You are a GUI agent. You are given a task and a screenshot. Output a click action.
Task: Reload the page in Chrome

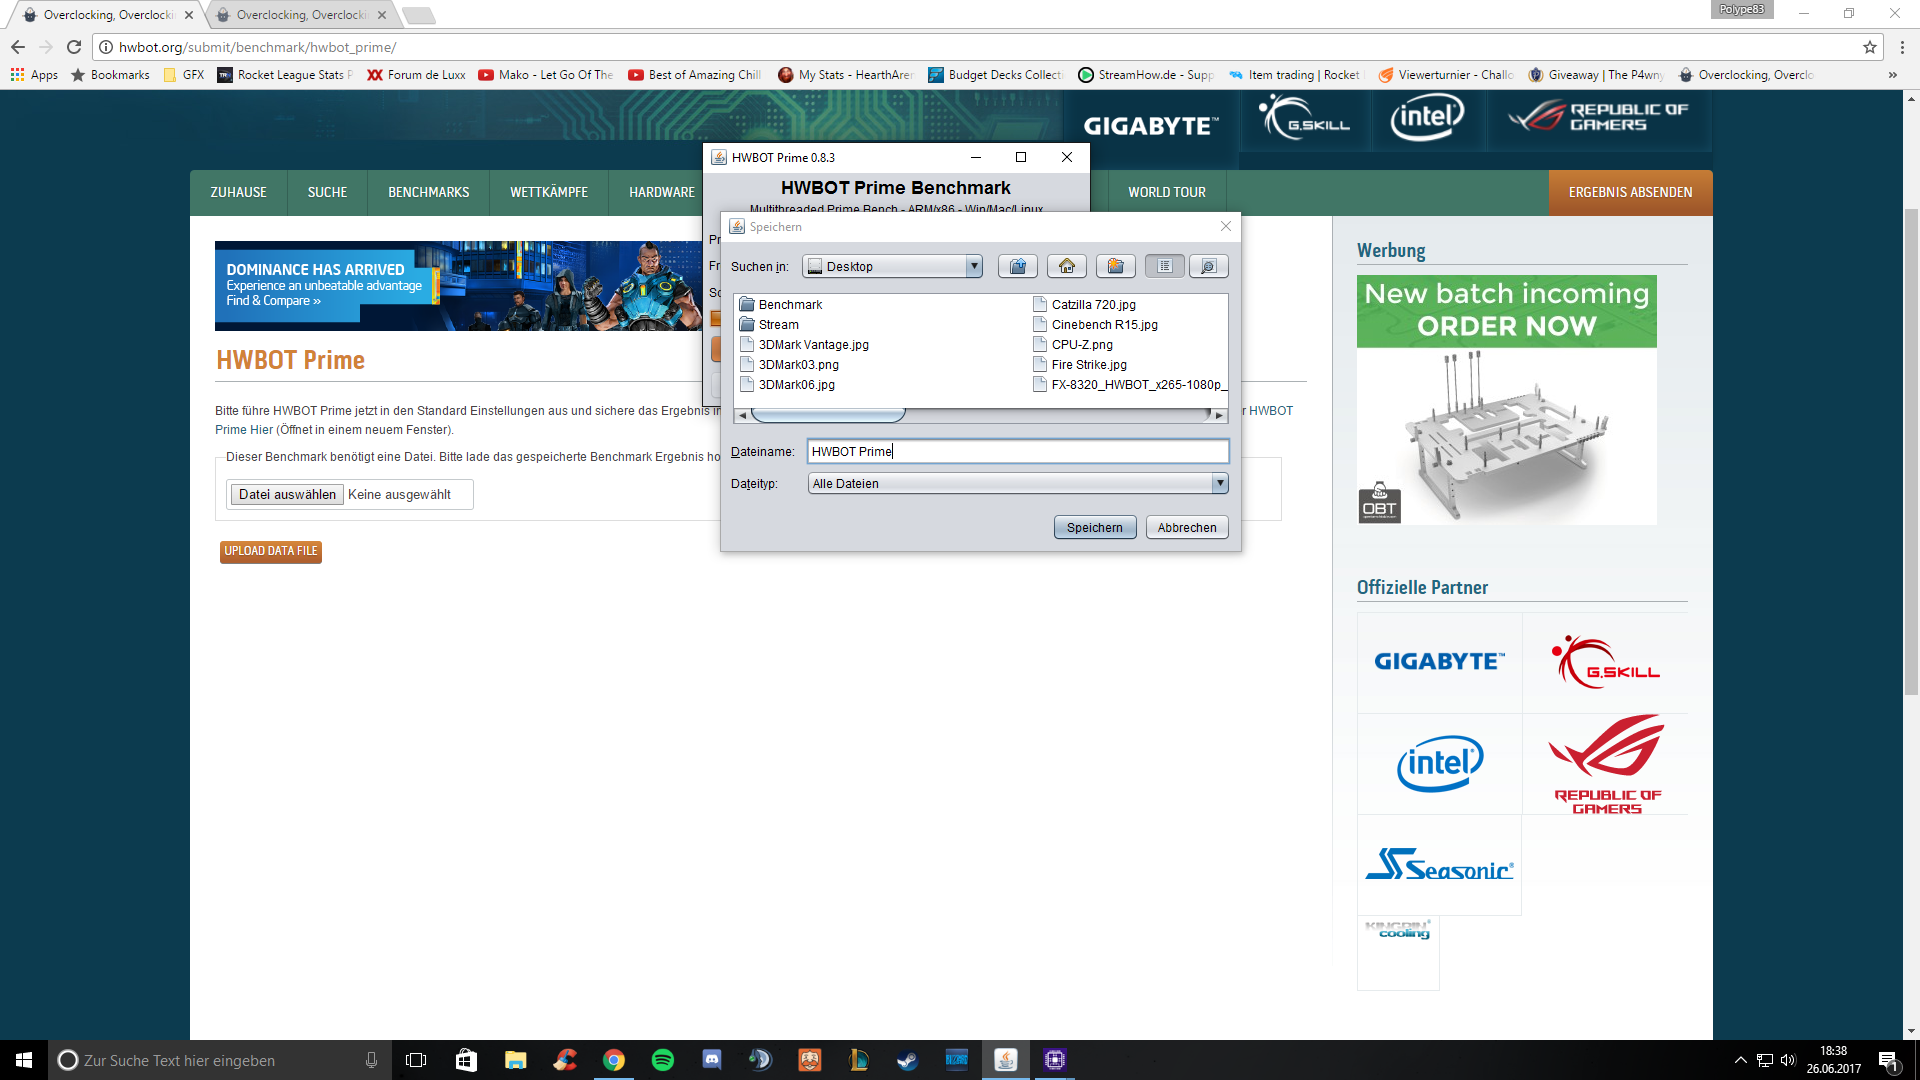(74, 47)
